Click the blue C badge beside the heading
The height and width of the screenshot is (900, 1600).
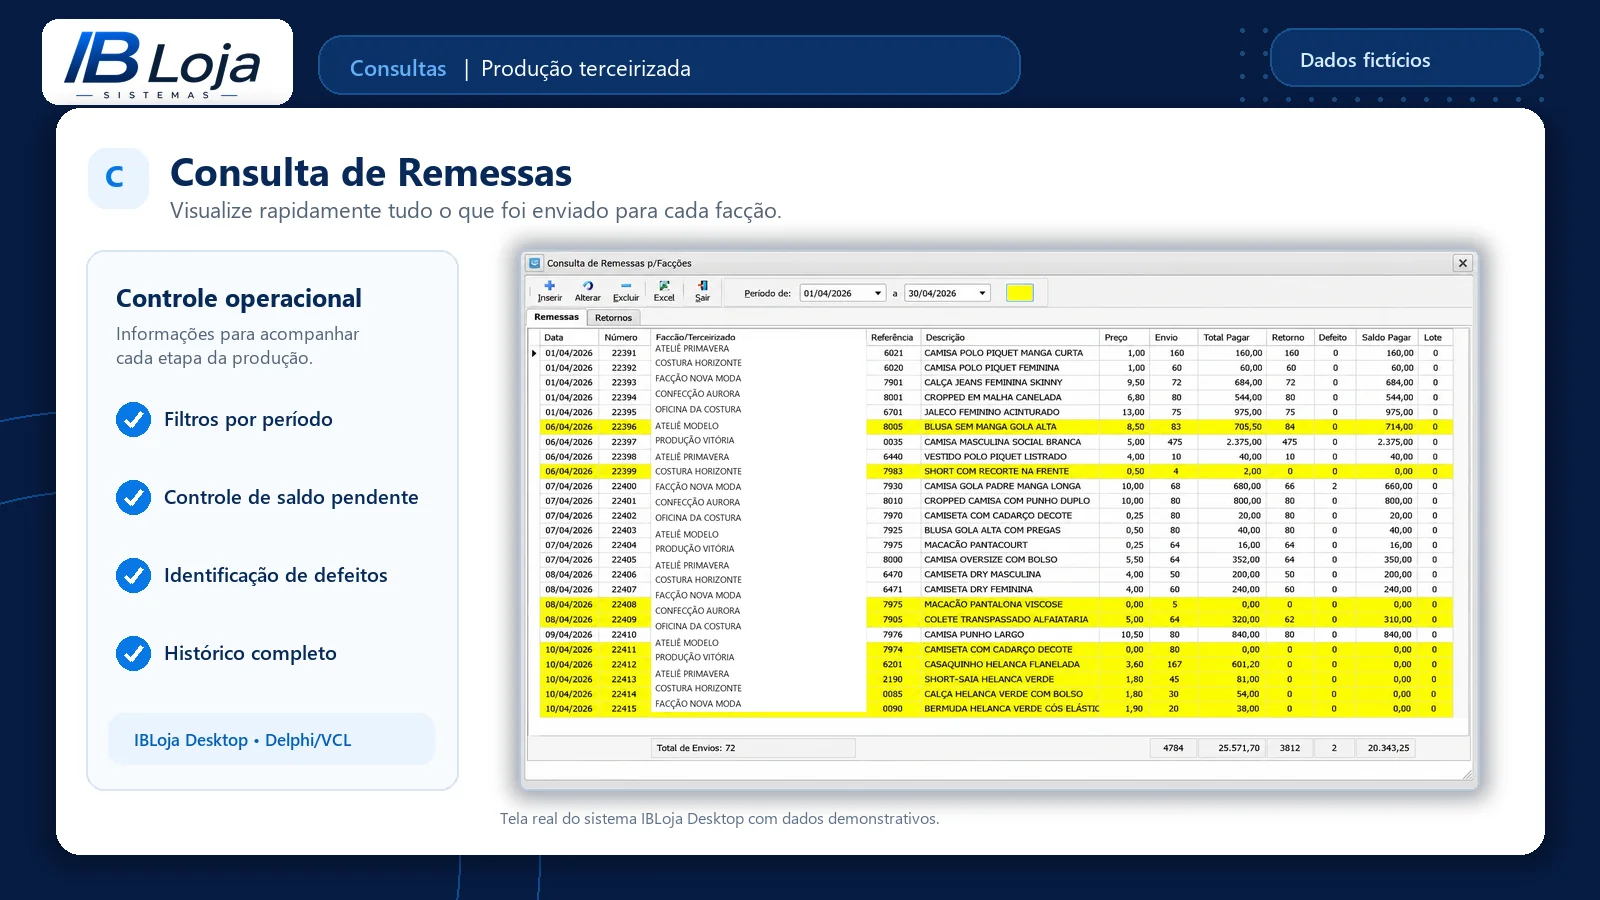118,178
